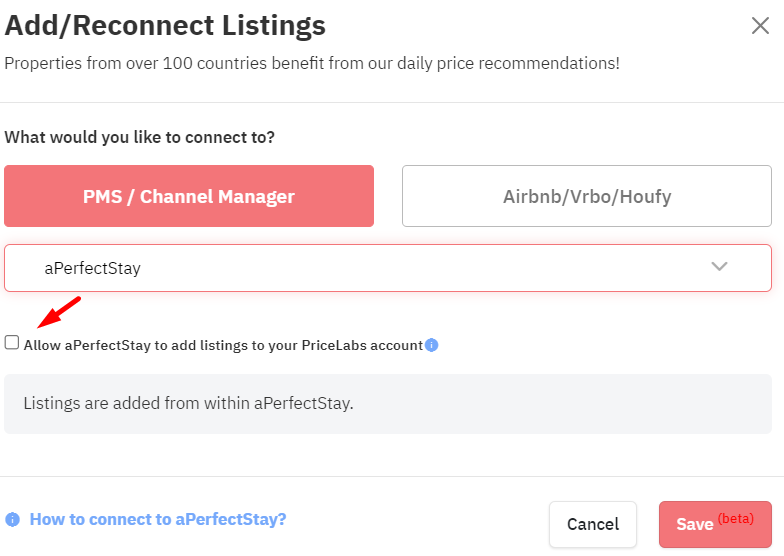This screenshot has height=556, width=784.
Task: Click the daily price recommendations subtitle
Action: click(312, 64)
